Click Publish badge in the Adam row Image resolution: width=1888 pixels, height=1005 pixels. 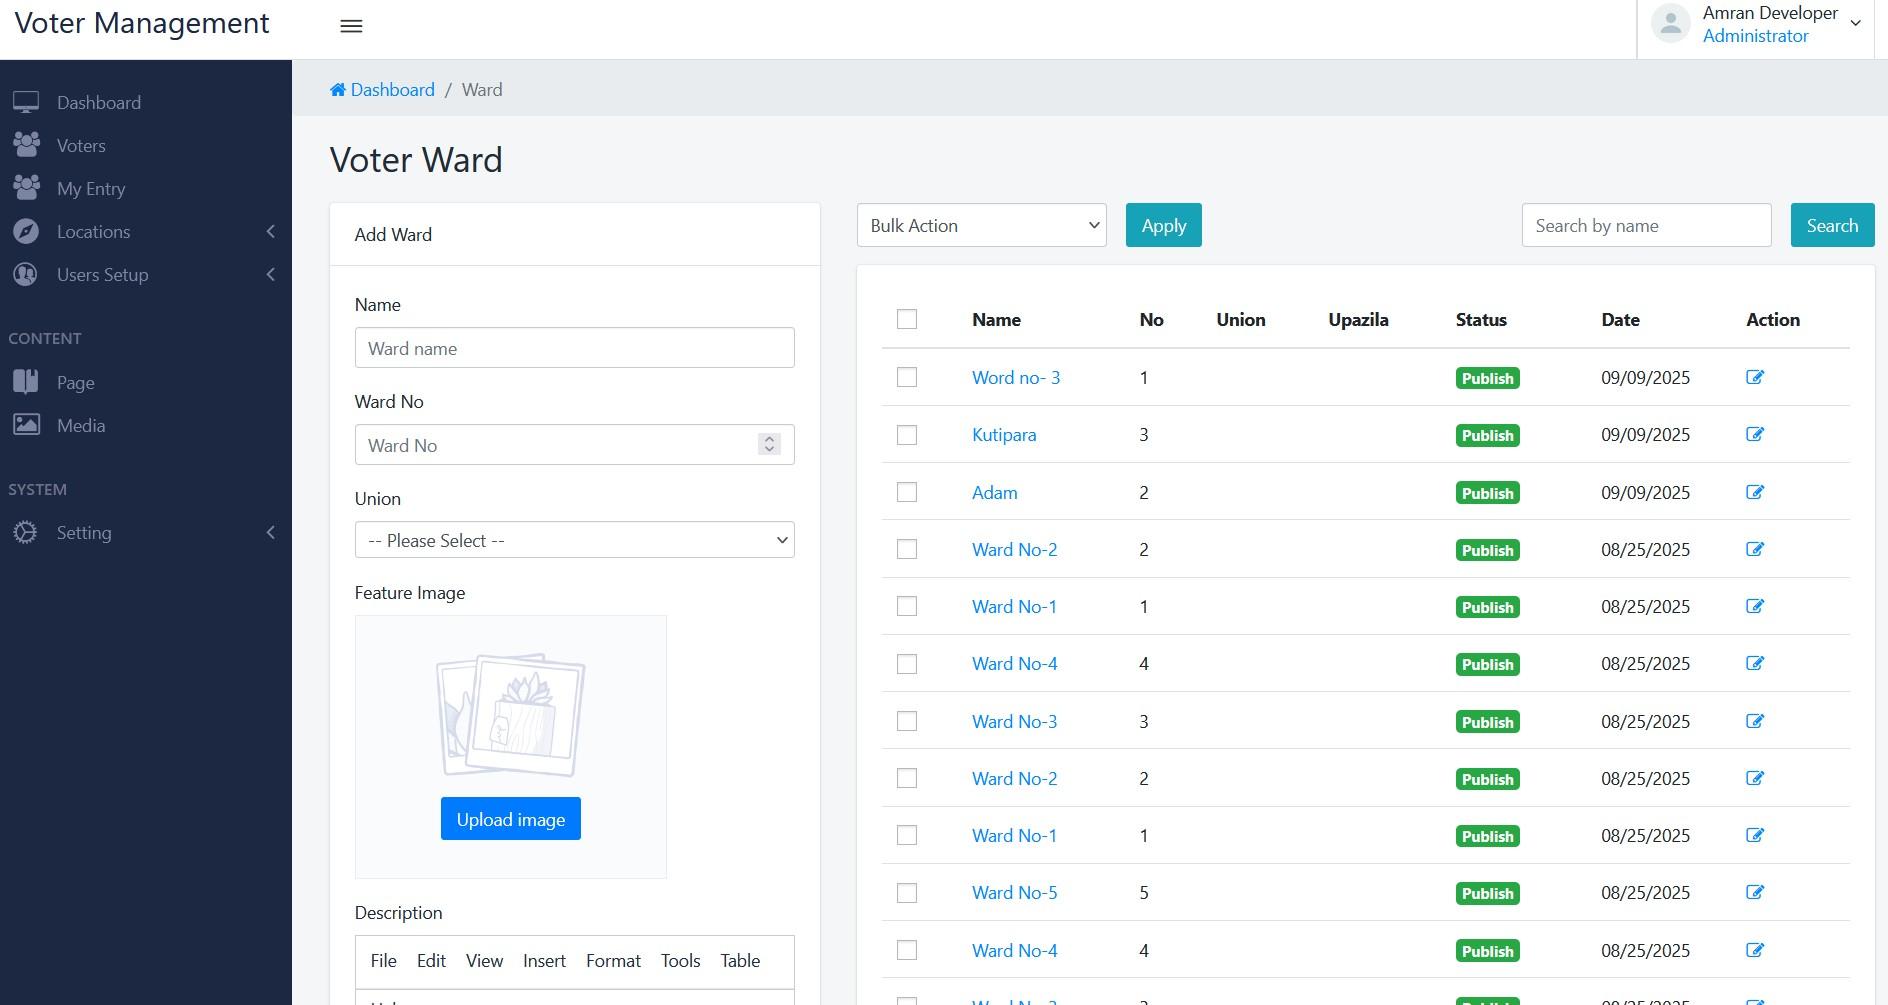[x=1487, y=493]
